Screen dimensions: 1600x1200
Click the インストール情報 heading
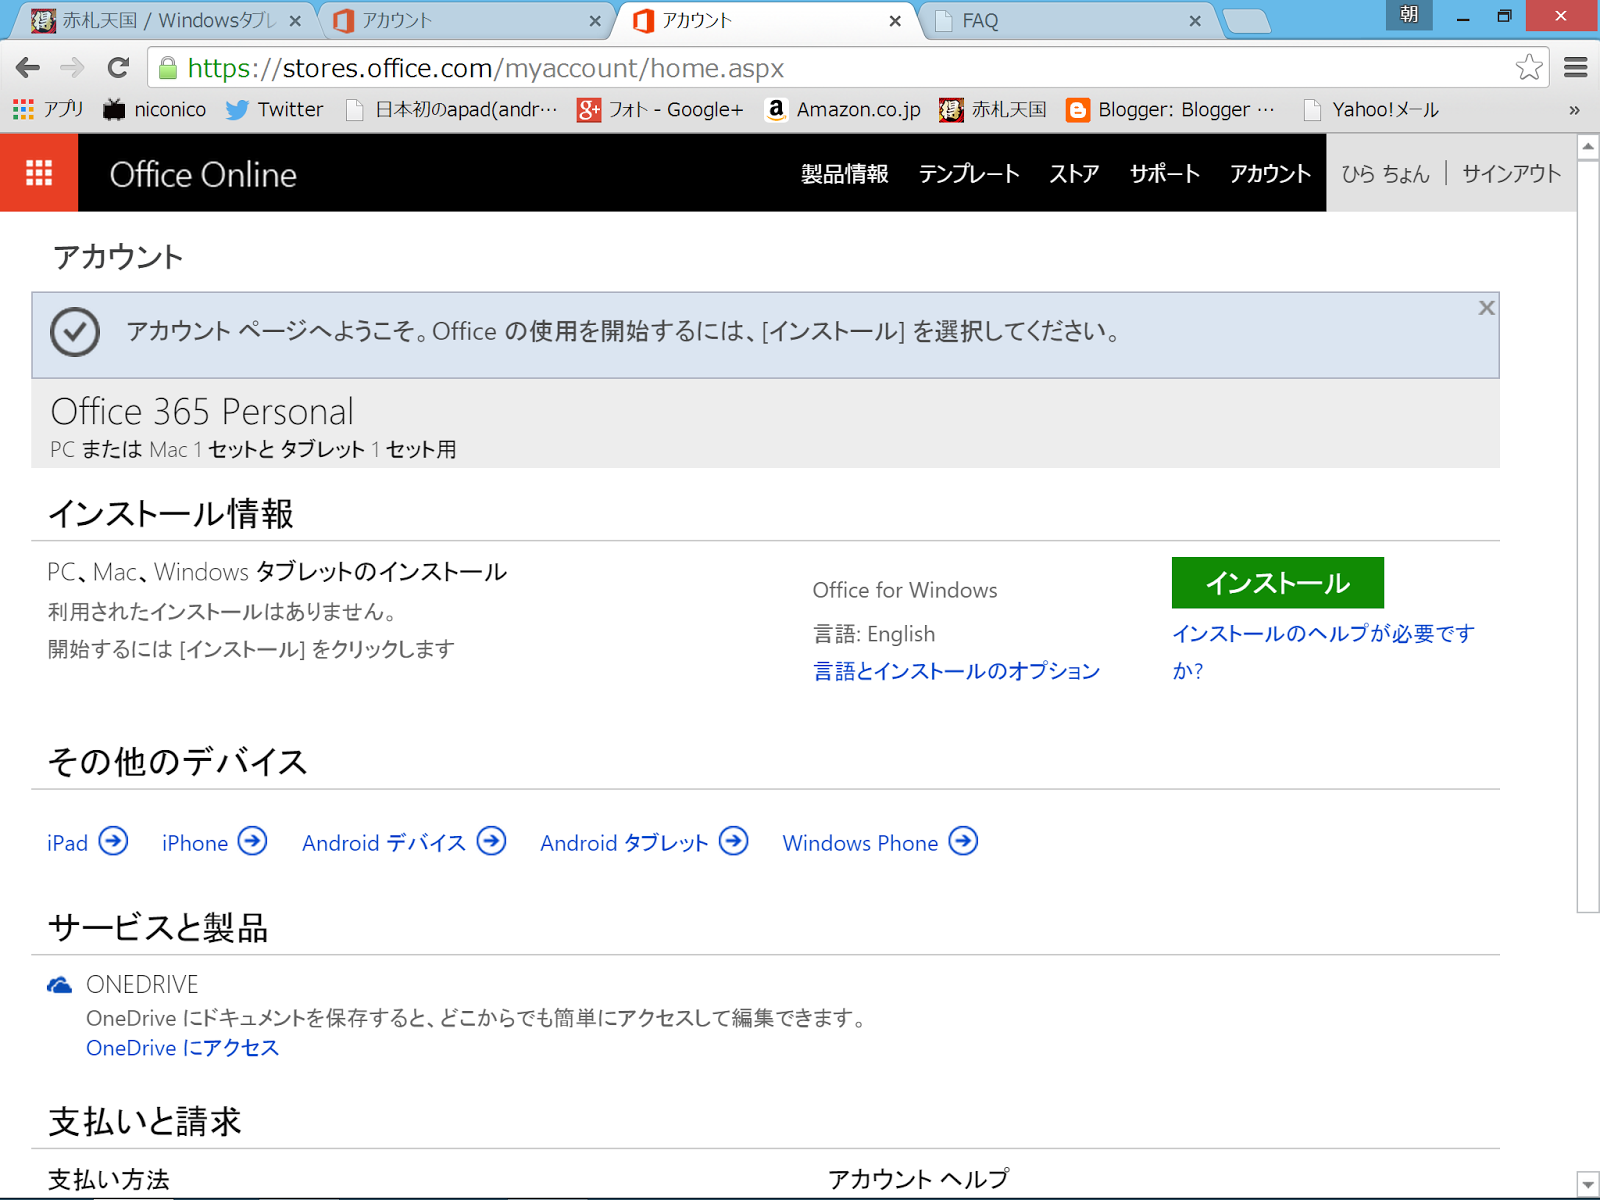(x=171, y=514)
